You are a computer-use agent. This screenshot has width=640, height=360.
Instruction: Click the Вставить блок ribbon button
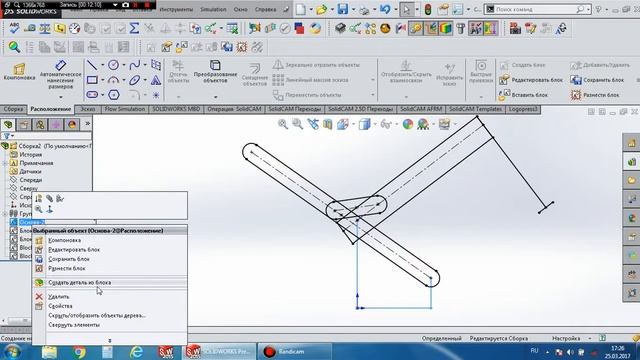click(x=524, y=95)
